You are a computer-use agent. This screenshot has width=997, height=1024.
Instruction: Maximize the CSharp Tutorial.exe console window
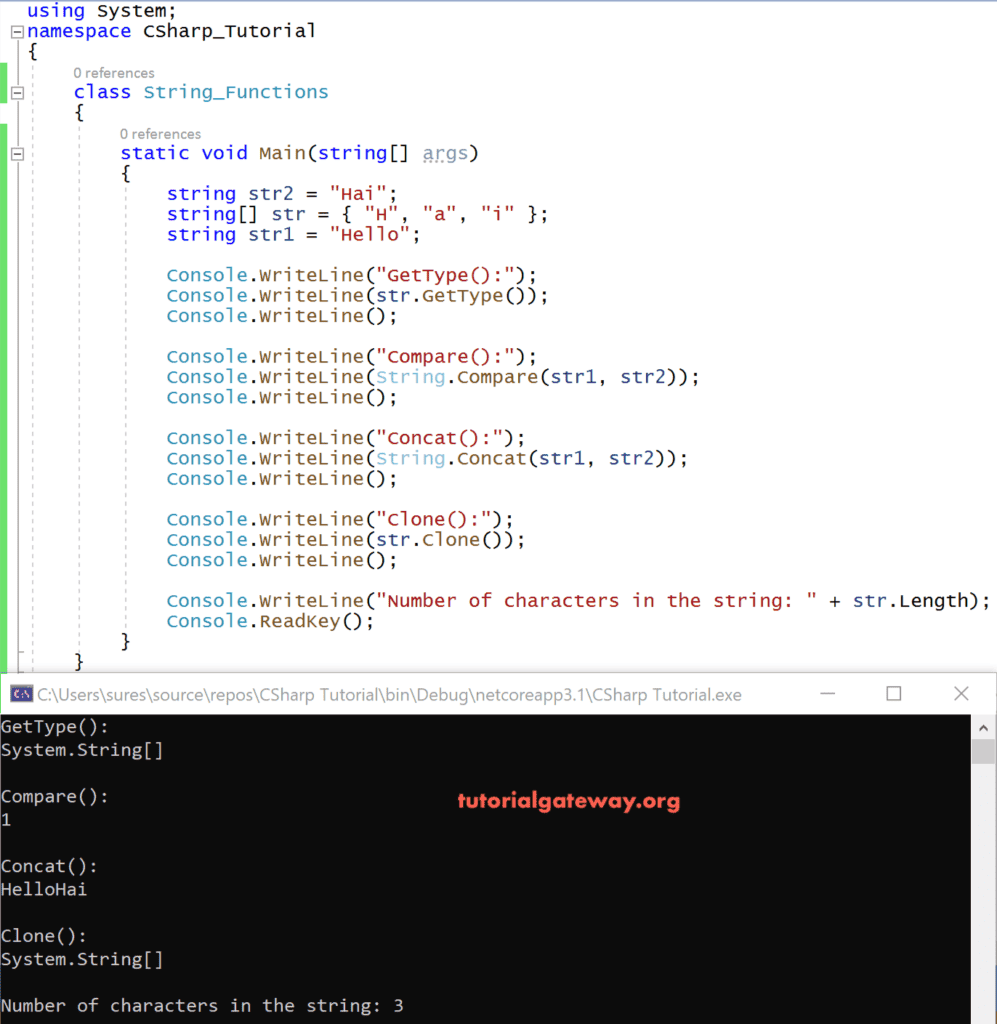[x=894, y=694]
